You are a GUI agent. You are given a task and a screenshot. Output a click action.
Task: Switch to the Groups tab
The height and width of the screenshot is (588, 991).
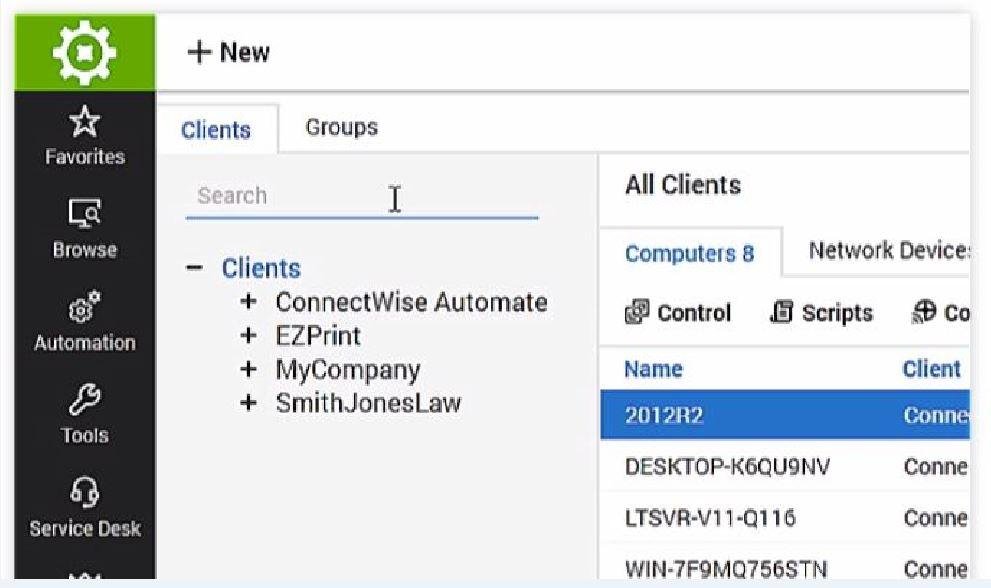tap(341, 127)
